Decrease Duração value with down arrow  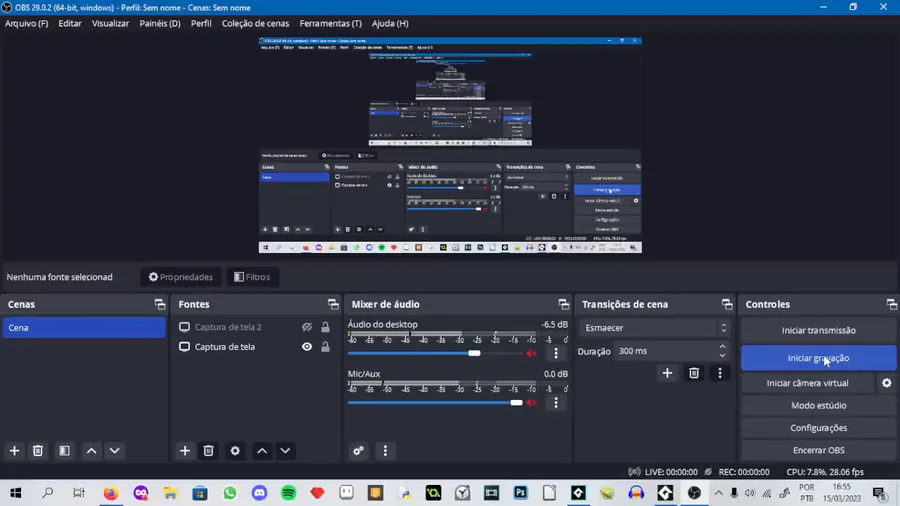pos(723,355)
